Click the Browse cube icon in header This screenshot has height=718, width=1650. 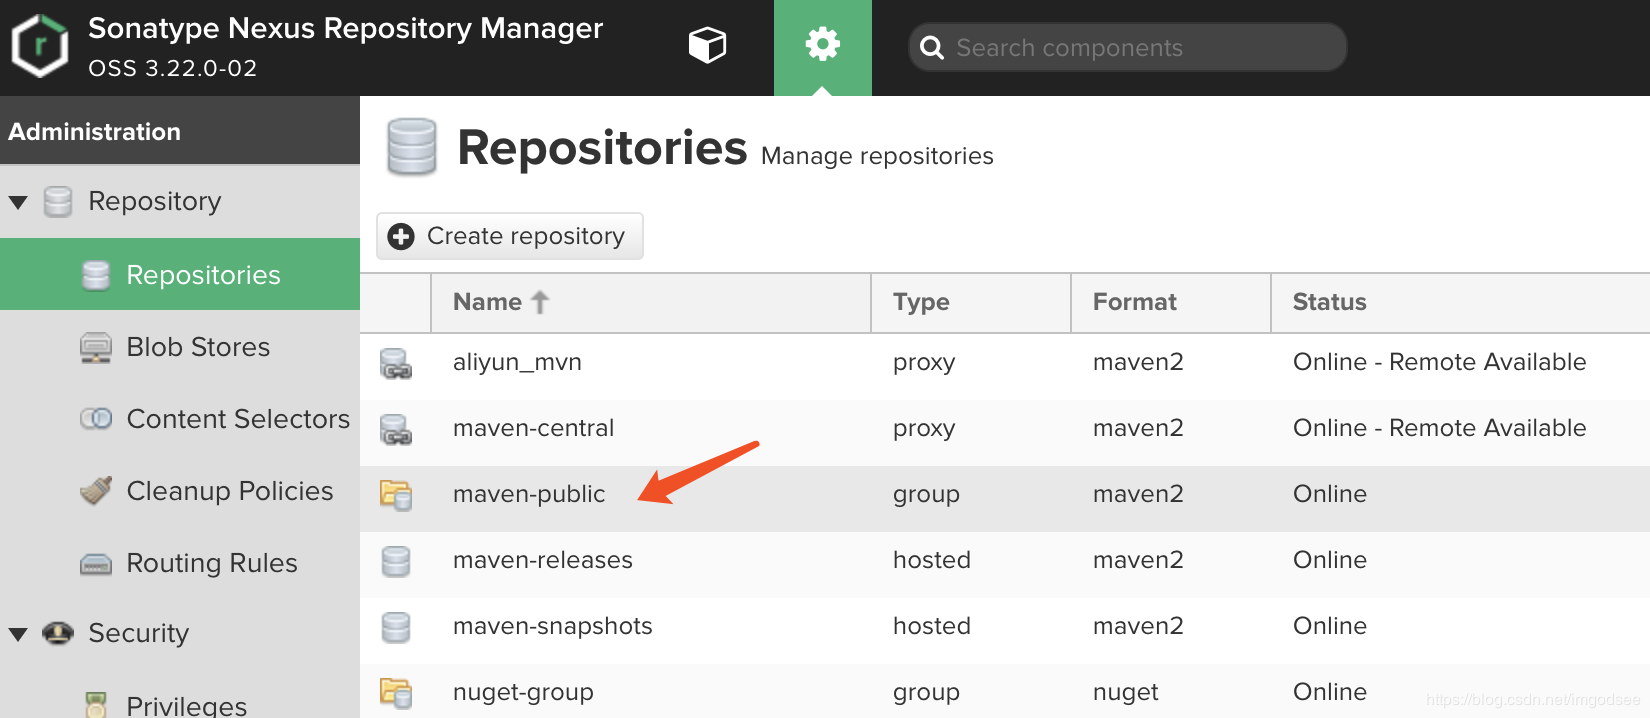pyautogui.click(x=707, y=45)
